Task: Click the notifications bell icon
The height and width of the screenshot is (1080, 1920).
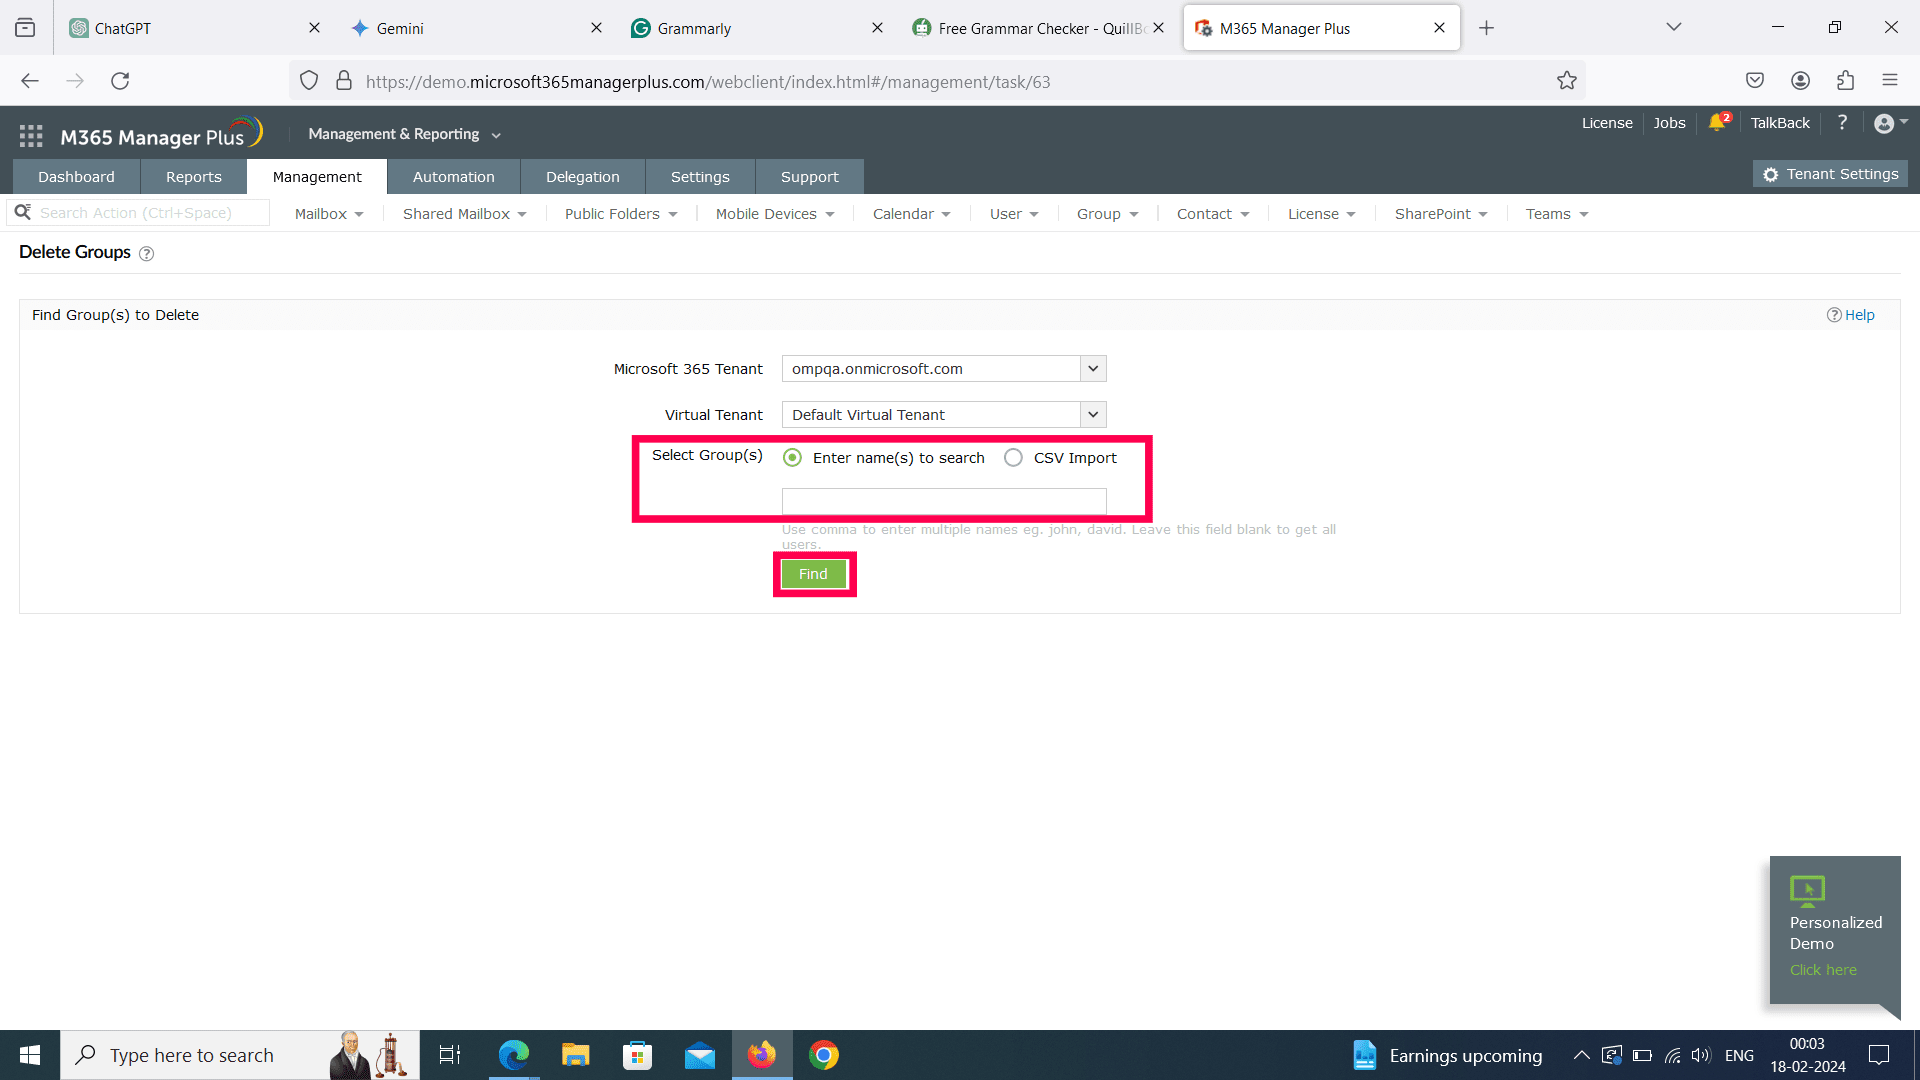Action: click(1718, 122)
